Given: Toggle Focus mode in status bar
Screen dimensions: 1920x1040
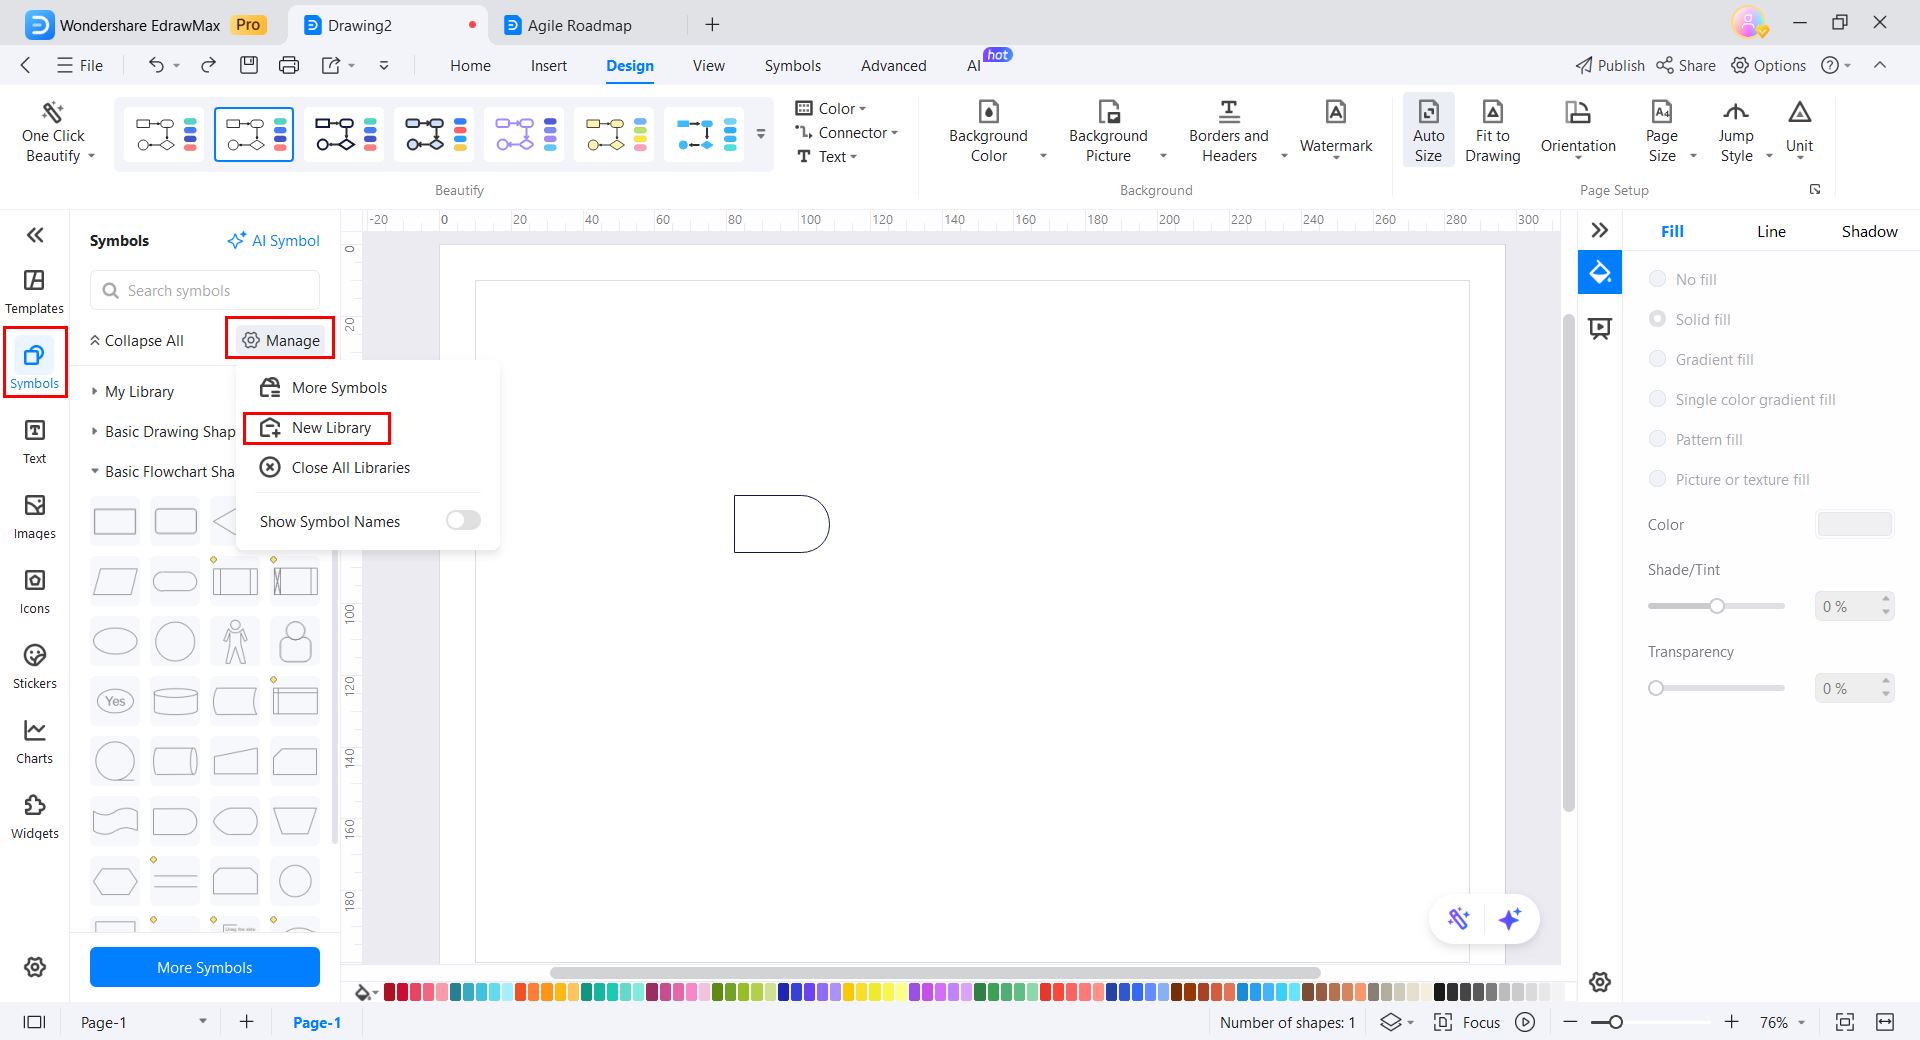Looking at the screenshot, I should (x=1468, y=1022).
